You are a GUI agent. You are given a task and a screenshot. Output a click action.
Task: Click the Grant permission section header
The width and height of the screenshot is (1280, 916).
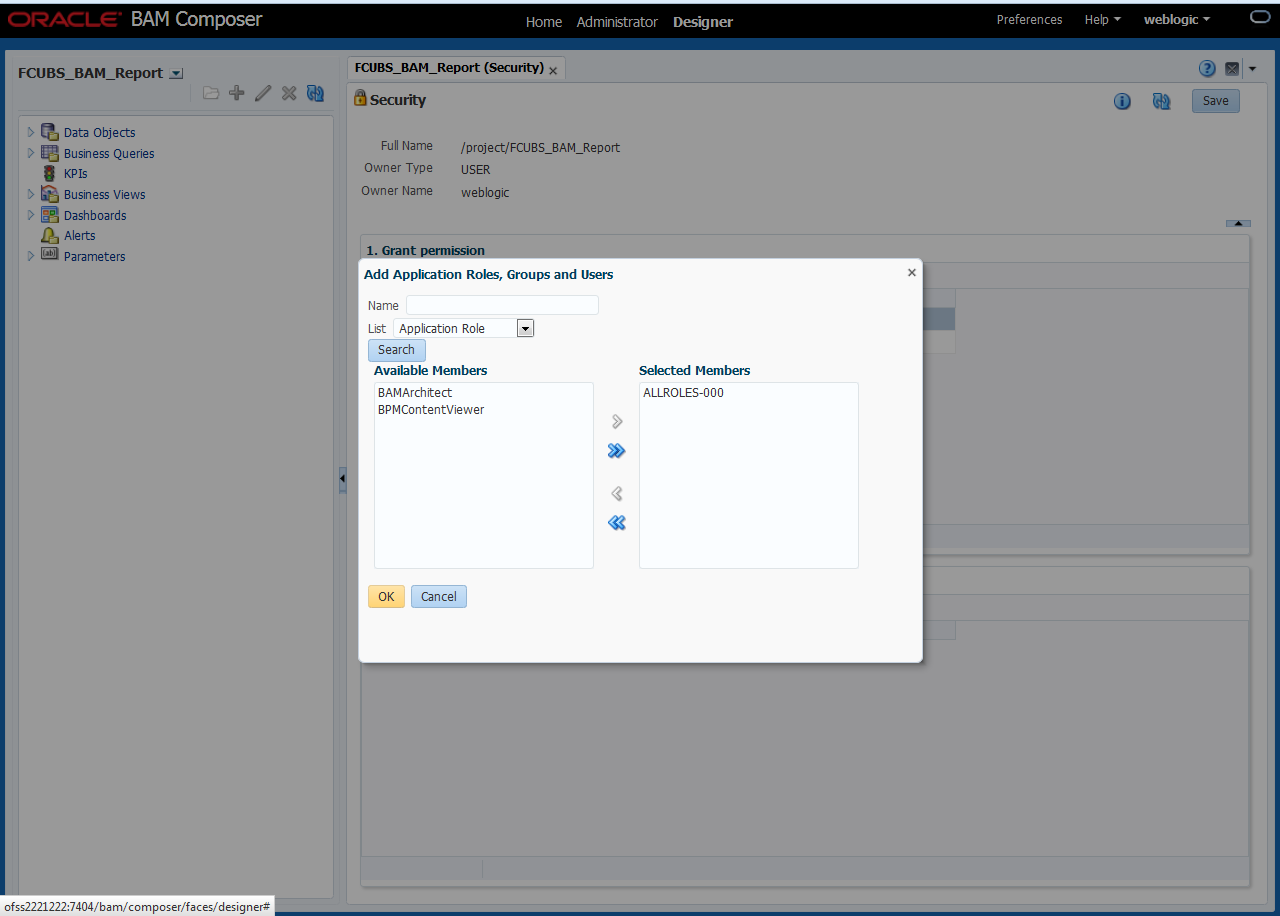(x=425, y=250)
